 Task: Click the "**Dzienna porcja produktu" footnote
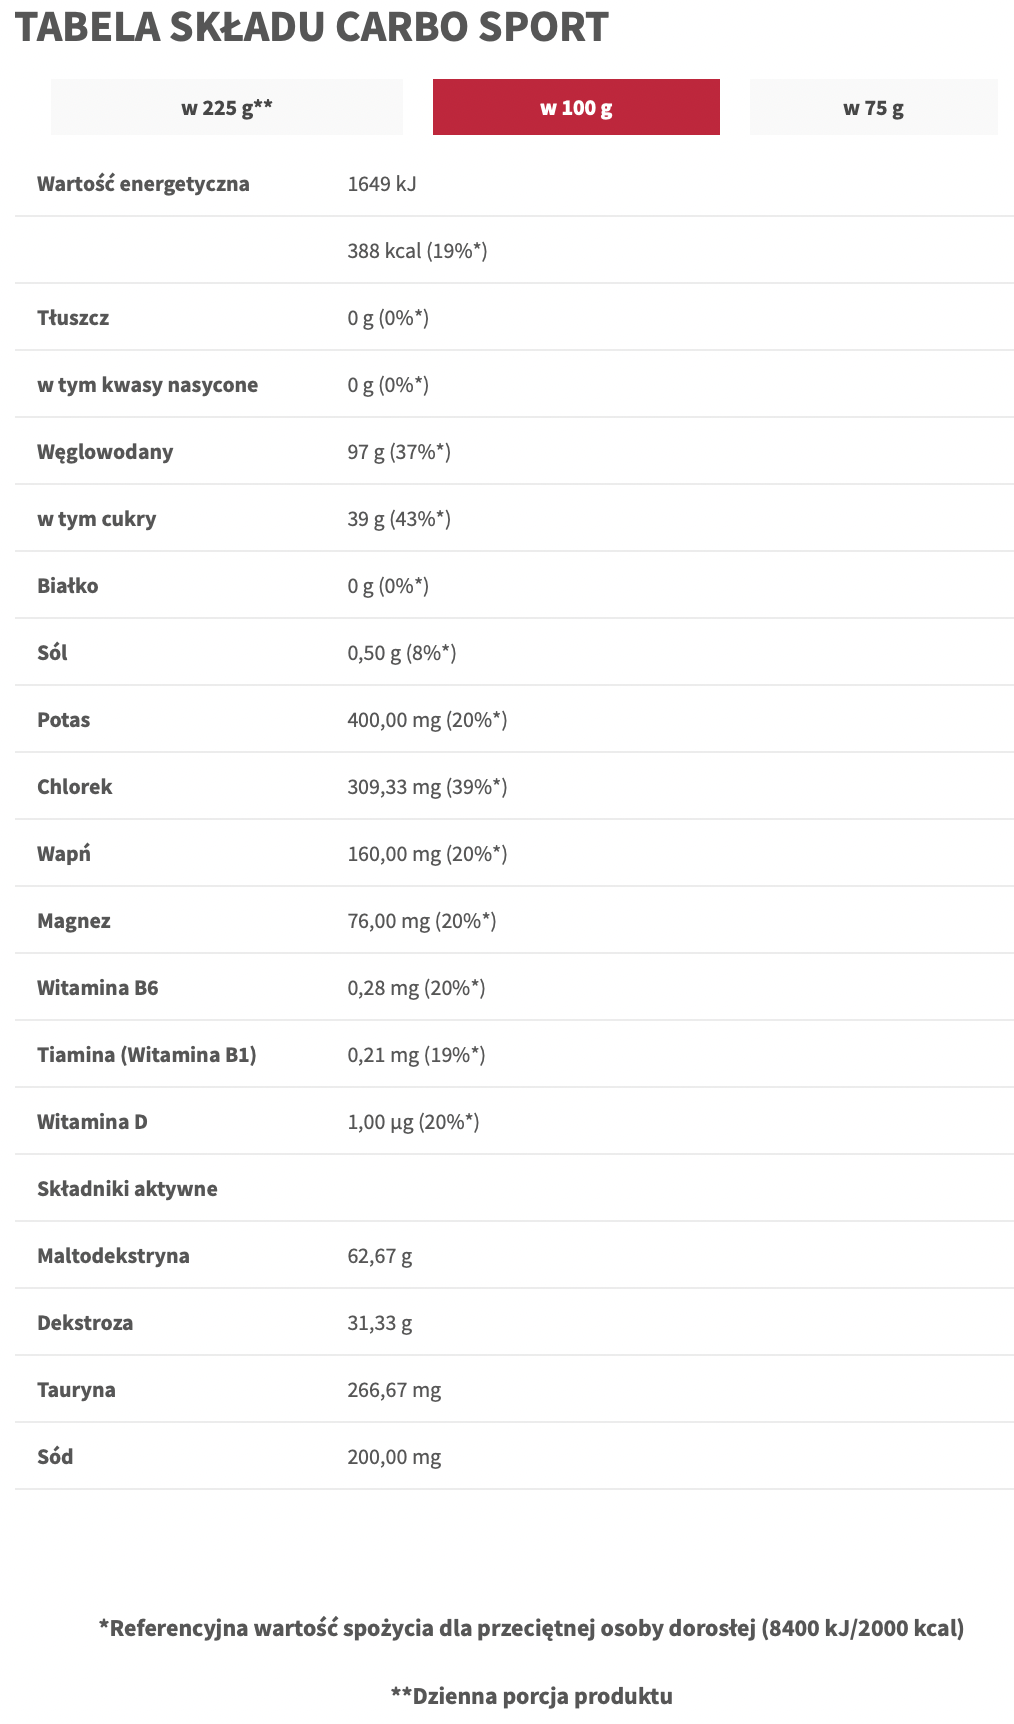(x=531, y=1696)
